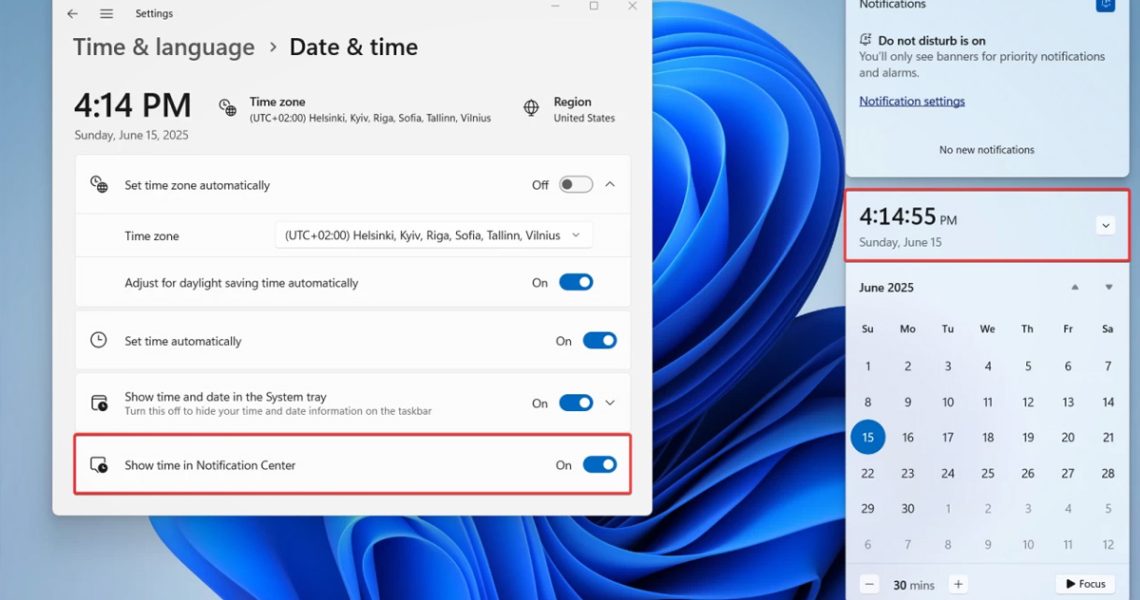The height and width of the screenshot is (600, 1140).
Task: Open the Settings hamburger navigation menu
Action: [106, 14]
